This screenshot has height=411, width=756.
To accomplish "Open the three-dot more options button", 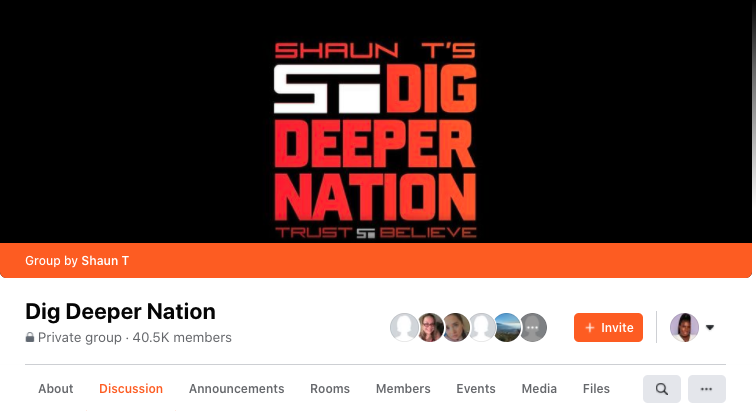I will tap(706, 389).
